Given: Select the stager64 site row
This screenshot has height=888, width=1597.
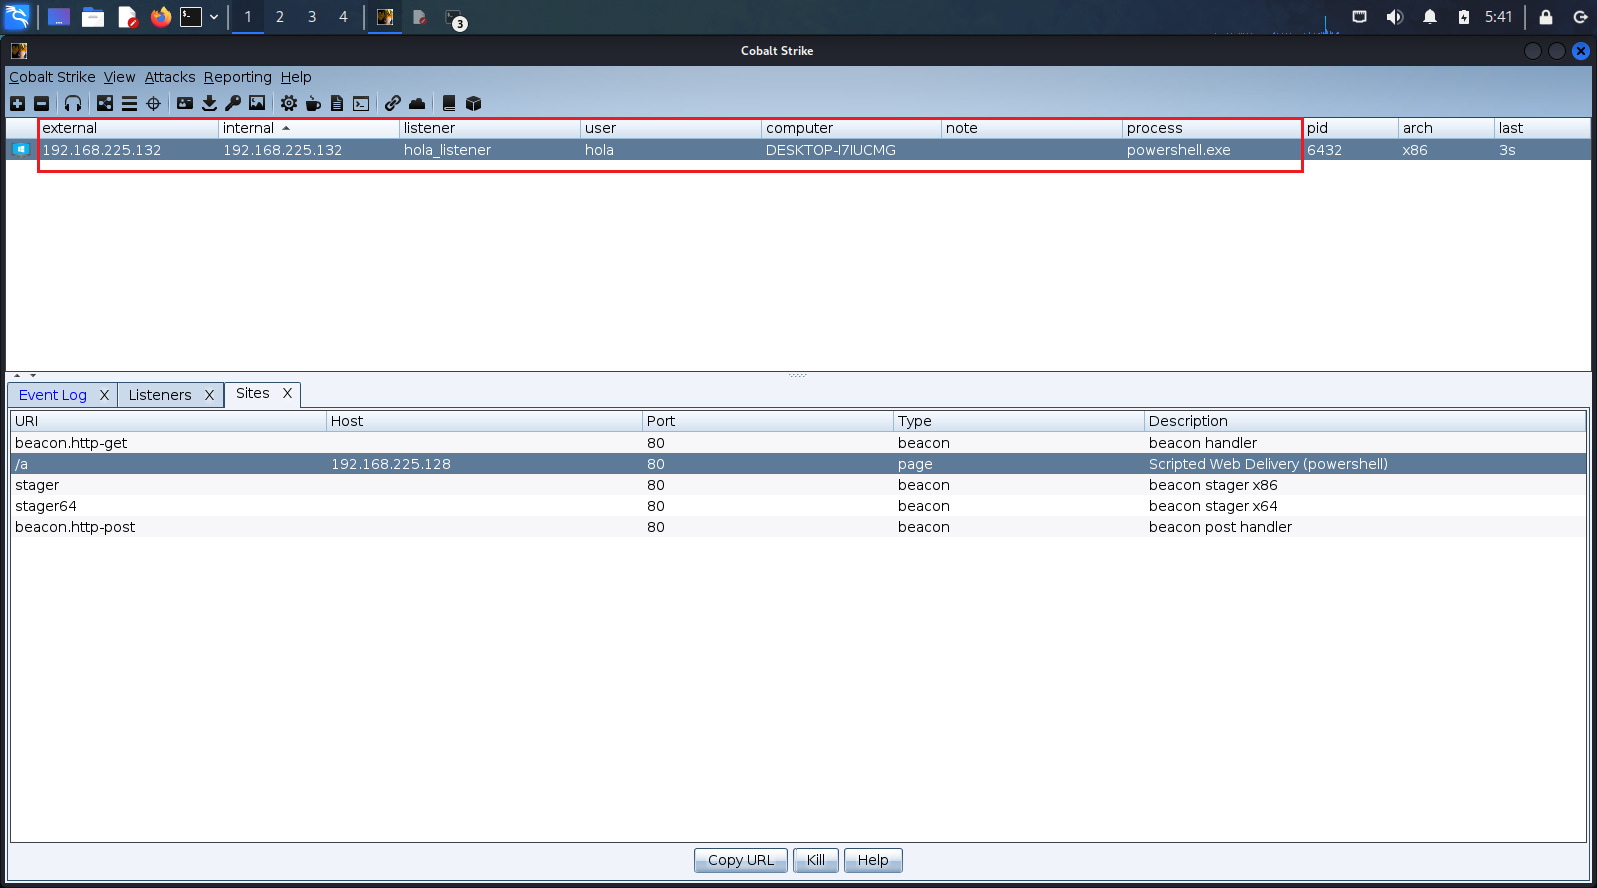Looking at the screenshot, I should 798,506.
